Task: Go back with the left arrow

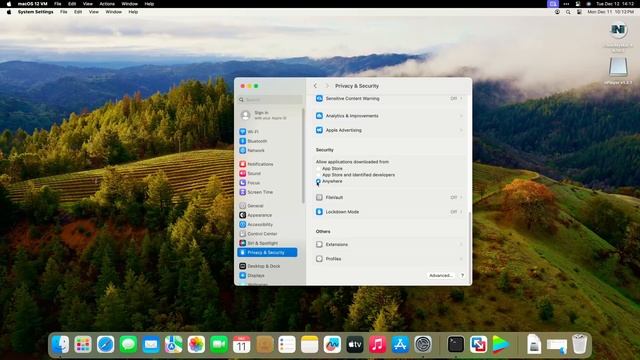Action: pos(315,86)
